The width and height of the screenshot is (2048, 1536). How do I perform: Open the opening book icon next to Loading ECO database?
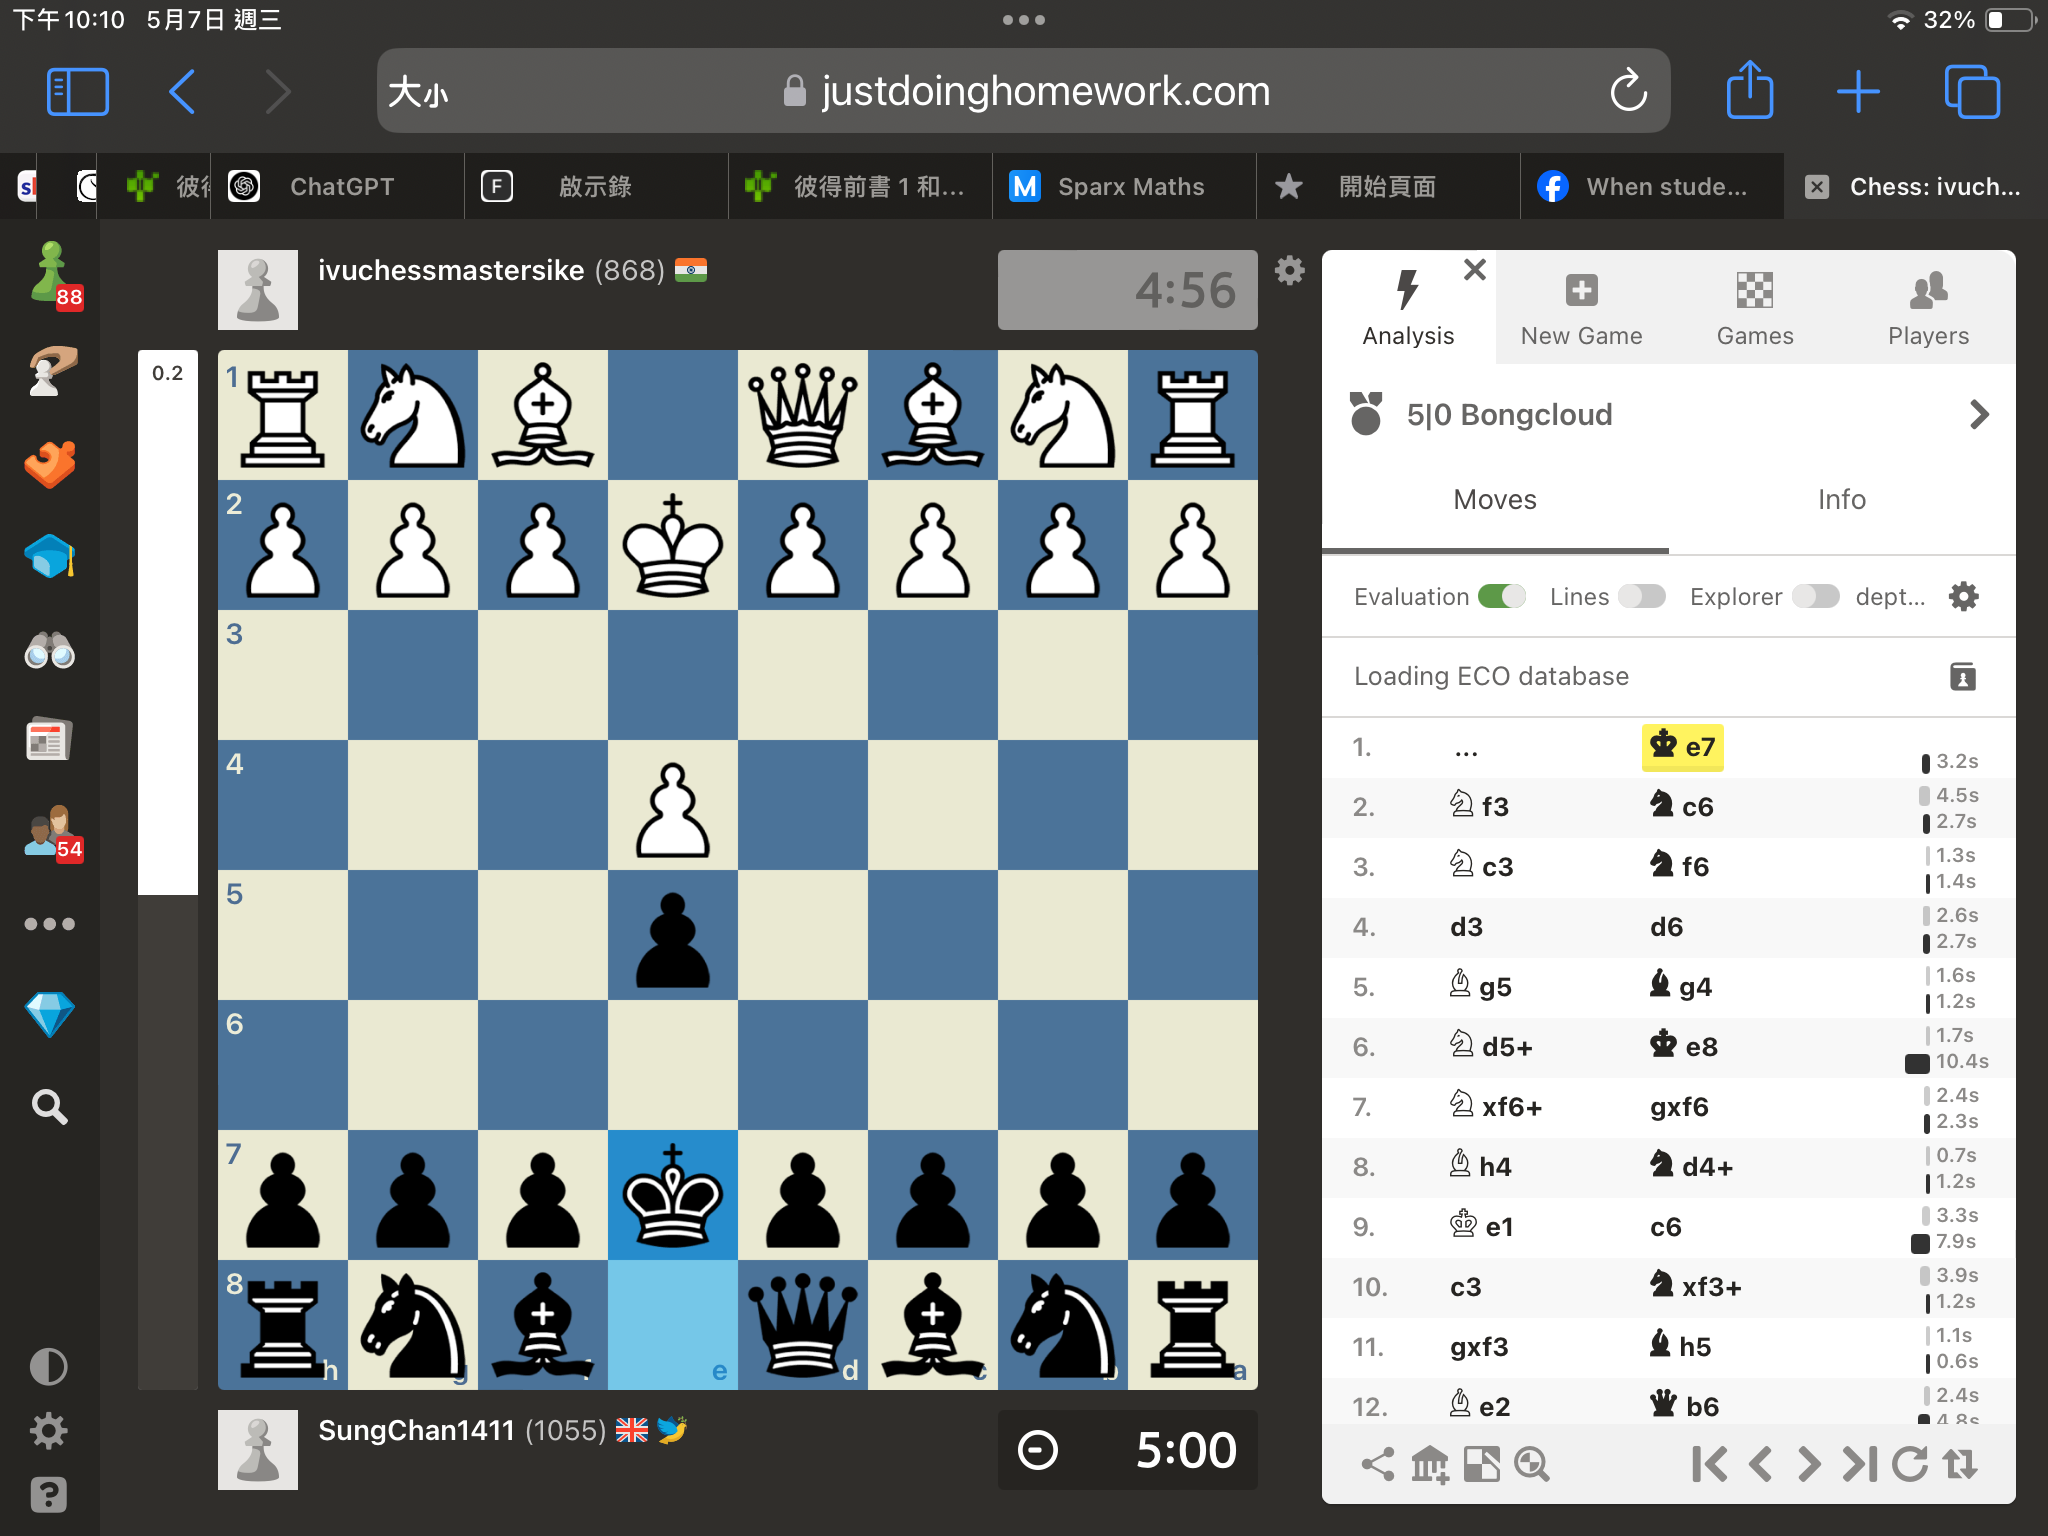(1962, 677)
